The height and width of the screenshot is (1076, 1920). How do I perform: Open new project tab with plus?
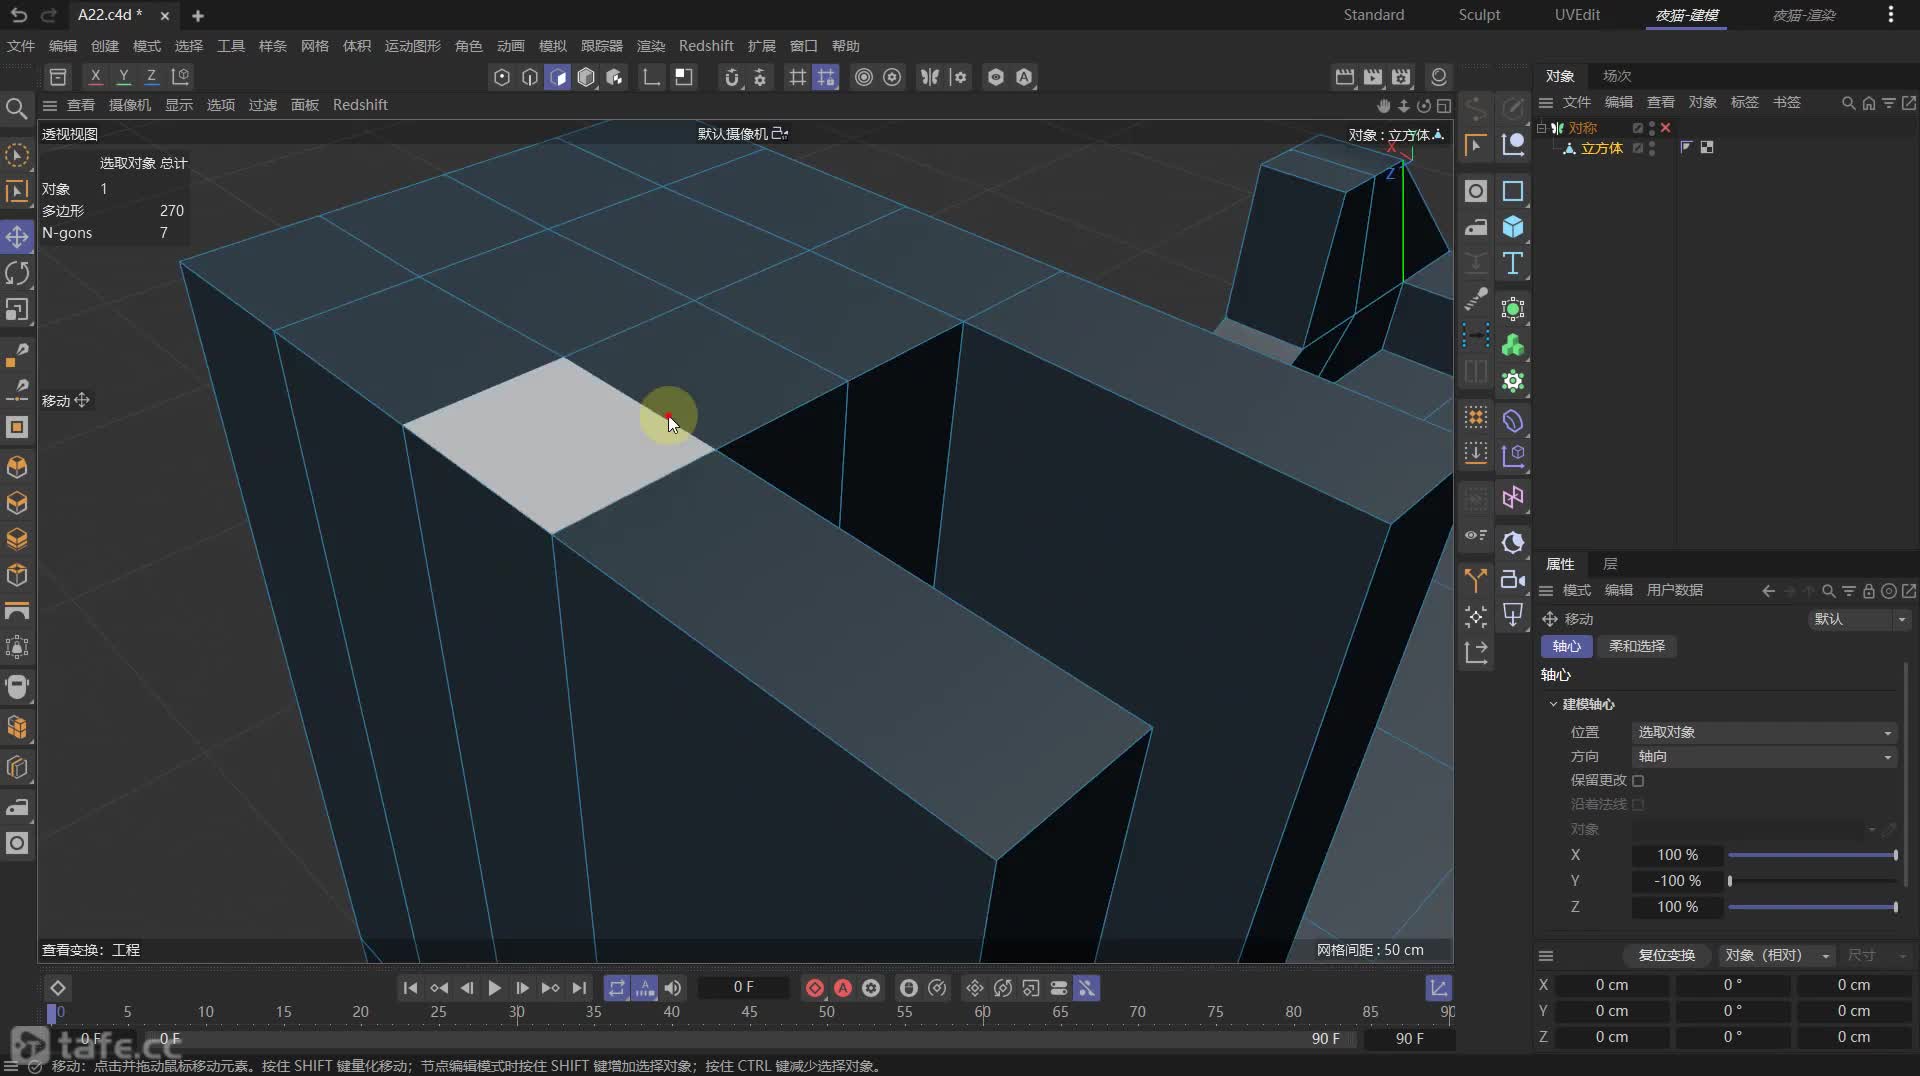click(197, 16)
